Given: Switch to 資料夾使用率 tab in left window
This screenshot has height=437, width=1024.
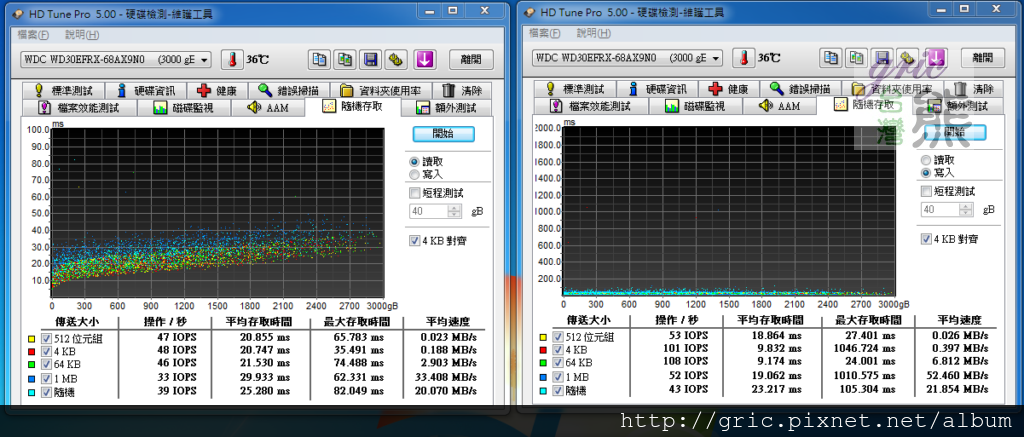Looking at the screenshot, I should pyautogui.click(x=380, y=91).
